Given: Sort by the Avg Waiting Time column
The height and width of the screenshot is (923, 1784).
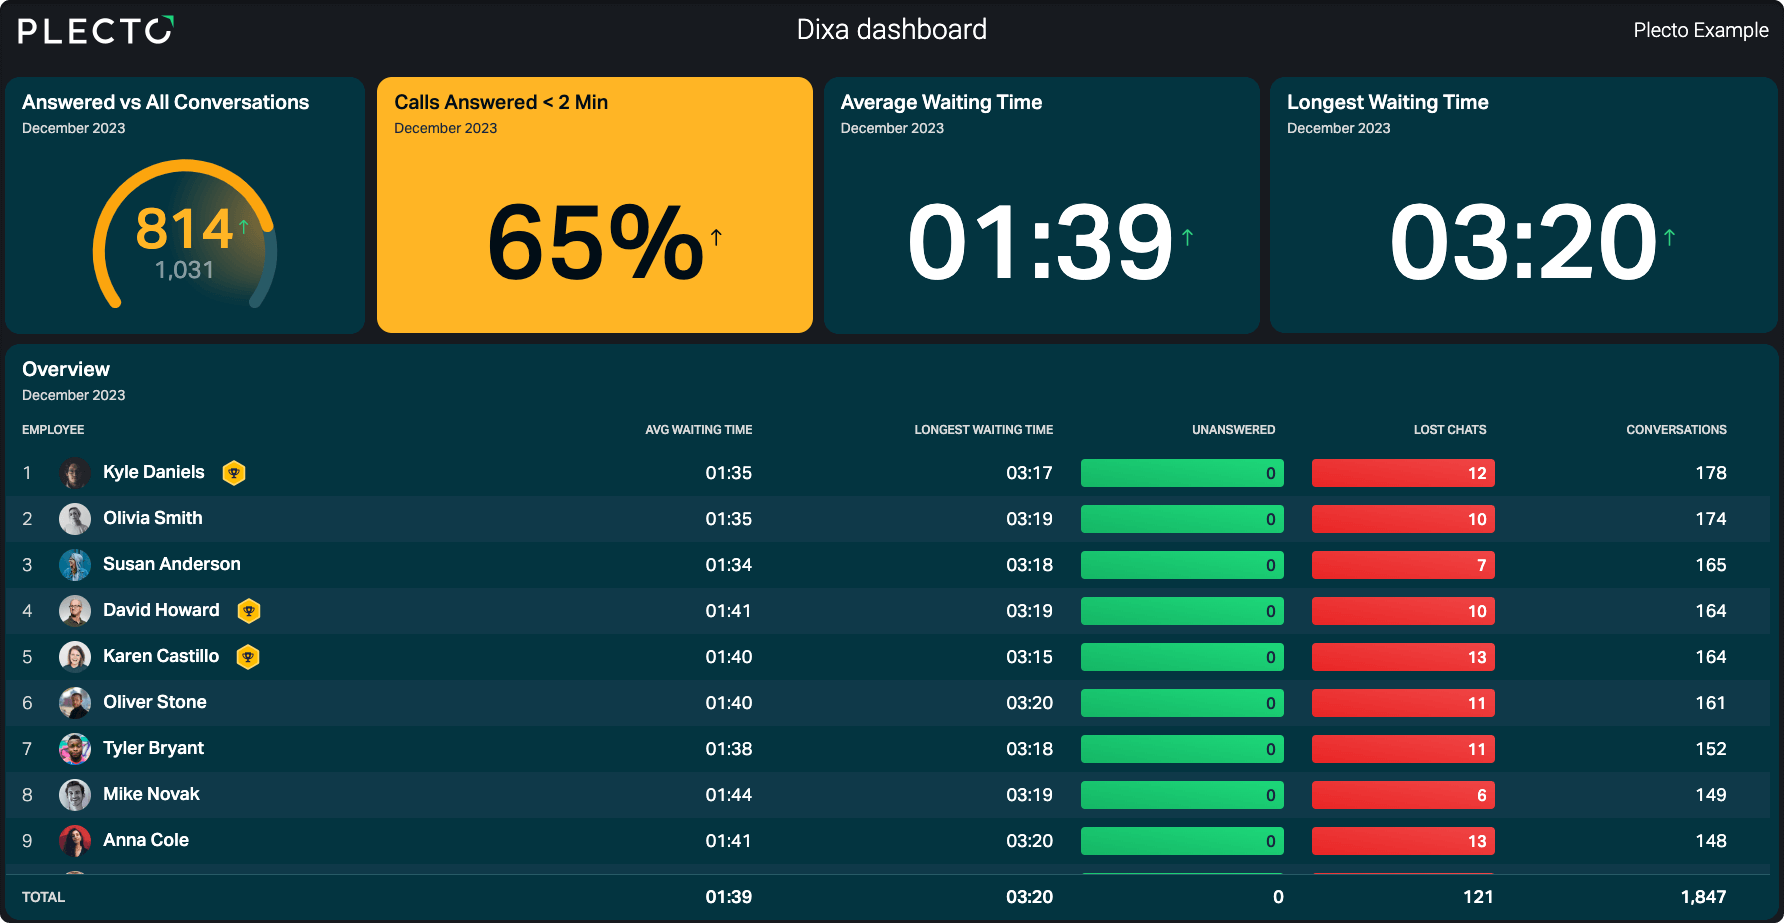Looking at the screenshot, I should 698,430.
